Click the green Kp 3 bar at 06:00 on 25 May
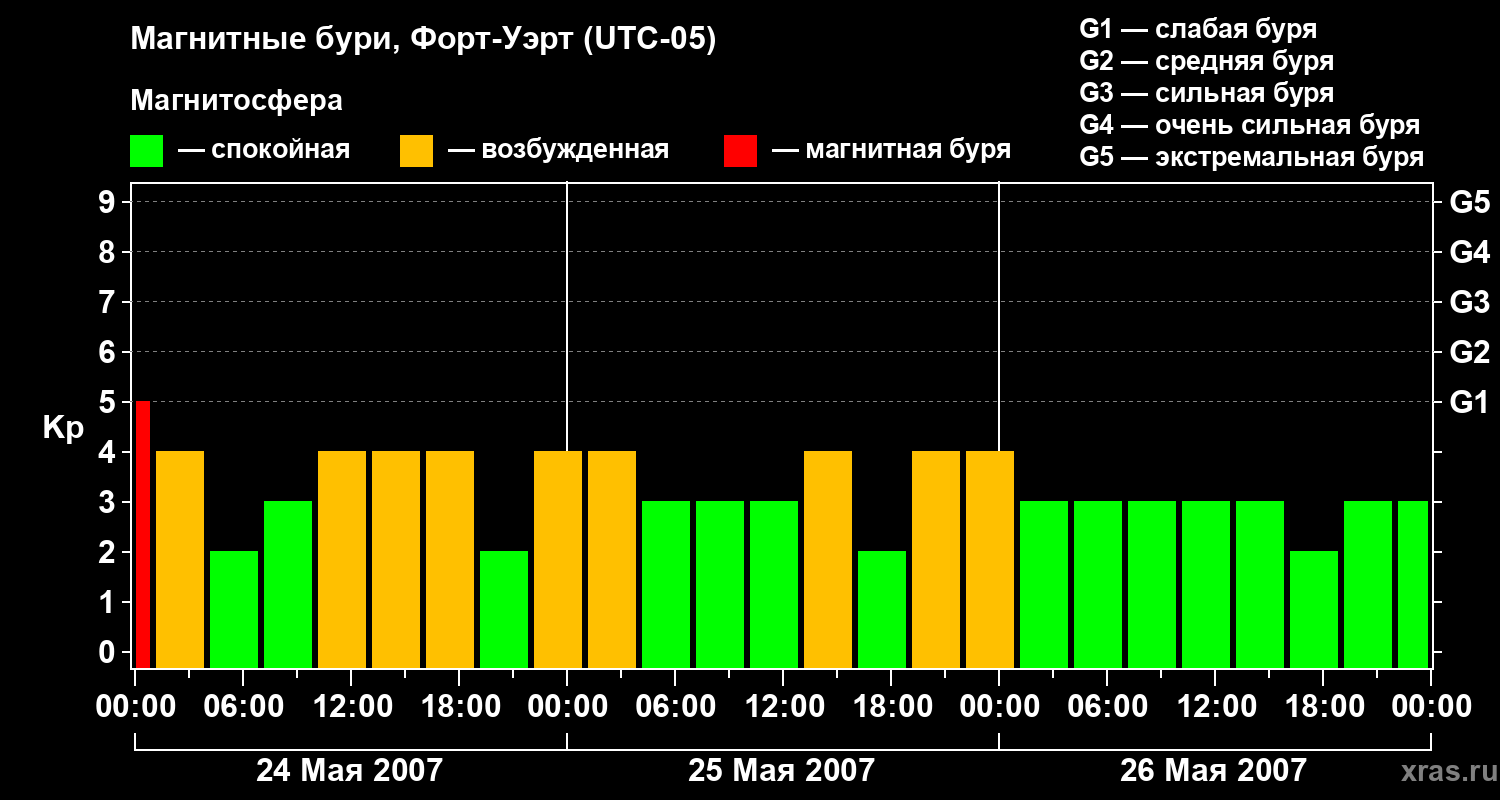 point(666,584)
